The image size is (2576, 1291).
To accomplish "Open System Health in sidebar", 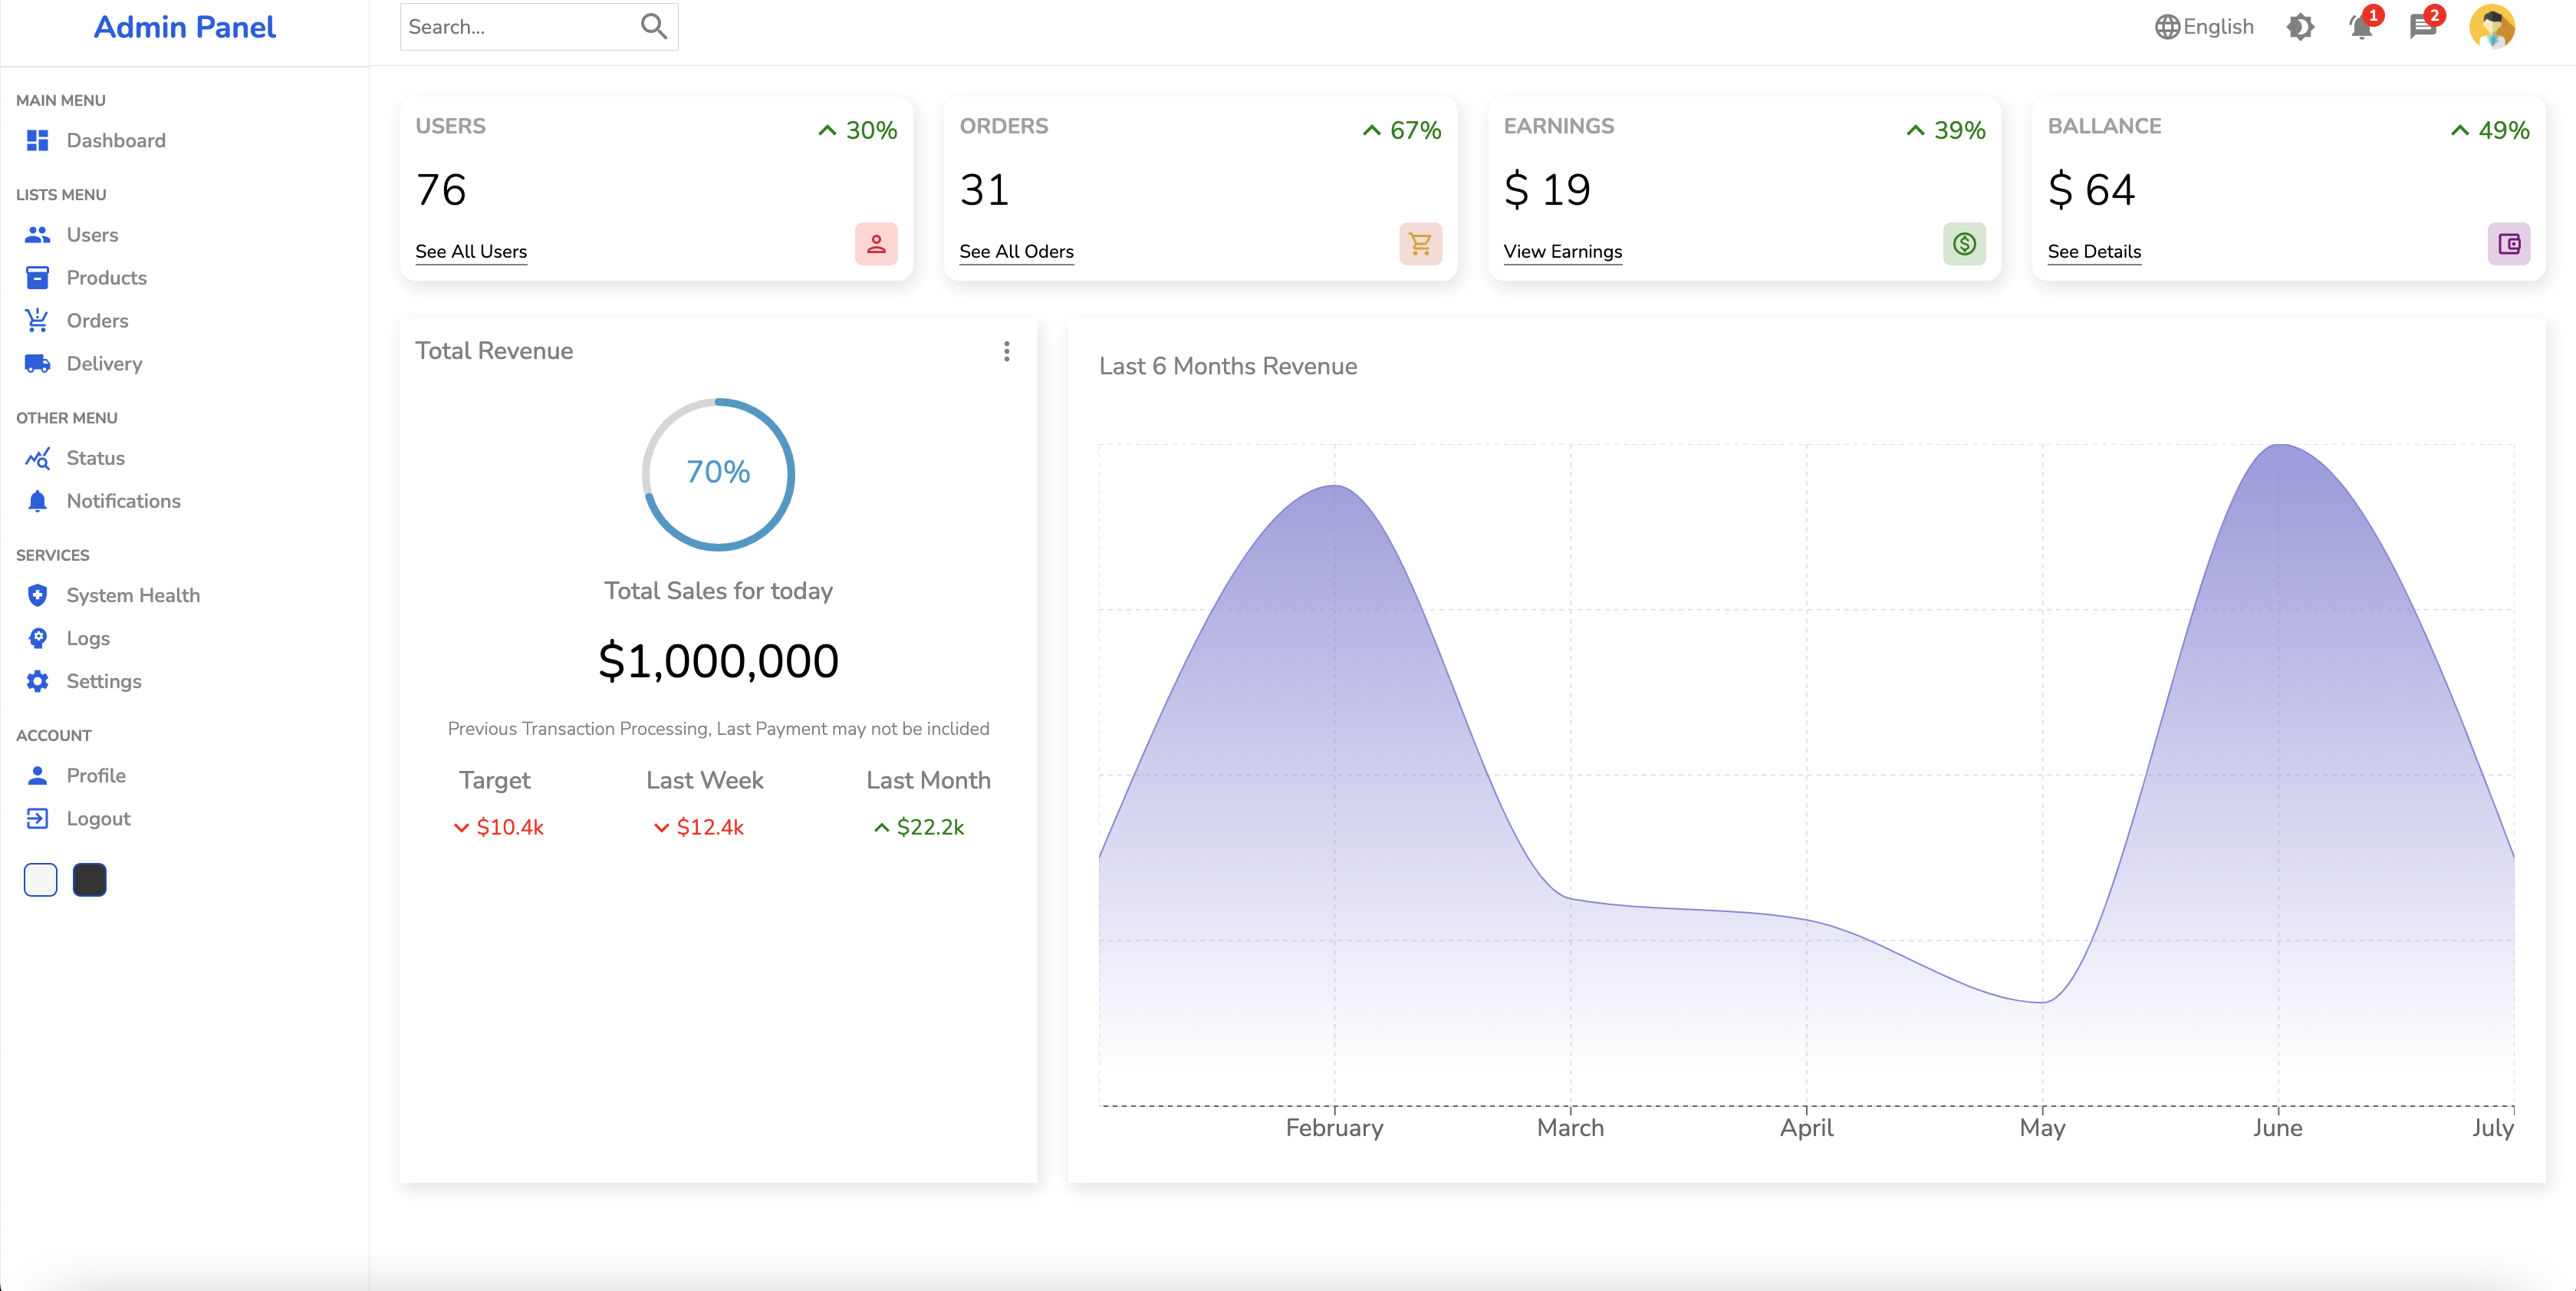I will [133, 595].
